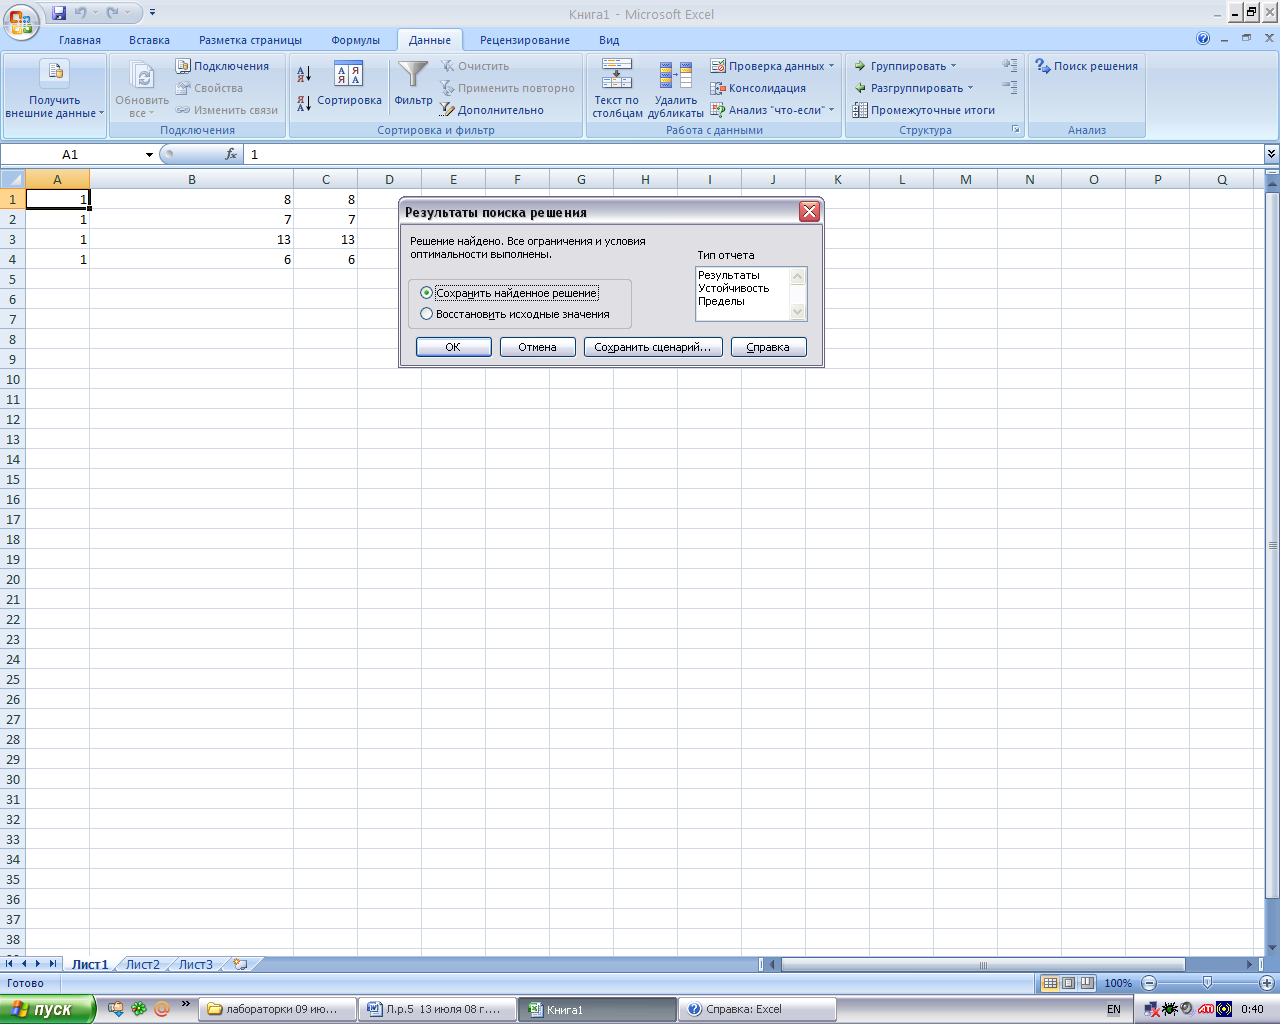Click the formula bar input

pyautogui.click(x=754, y=154)
